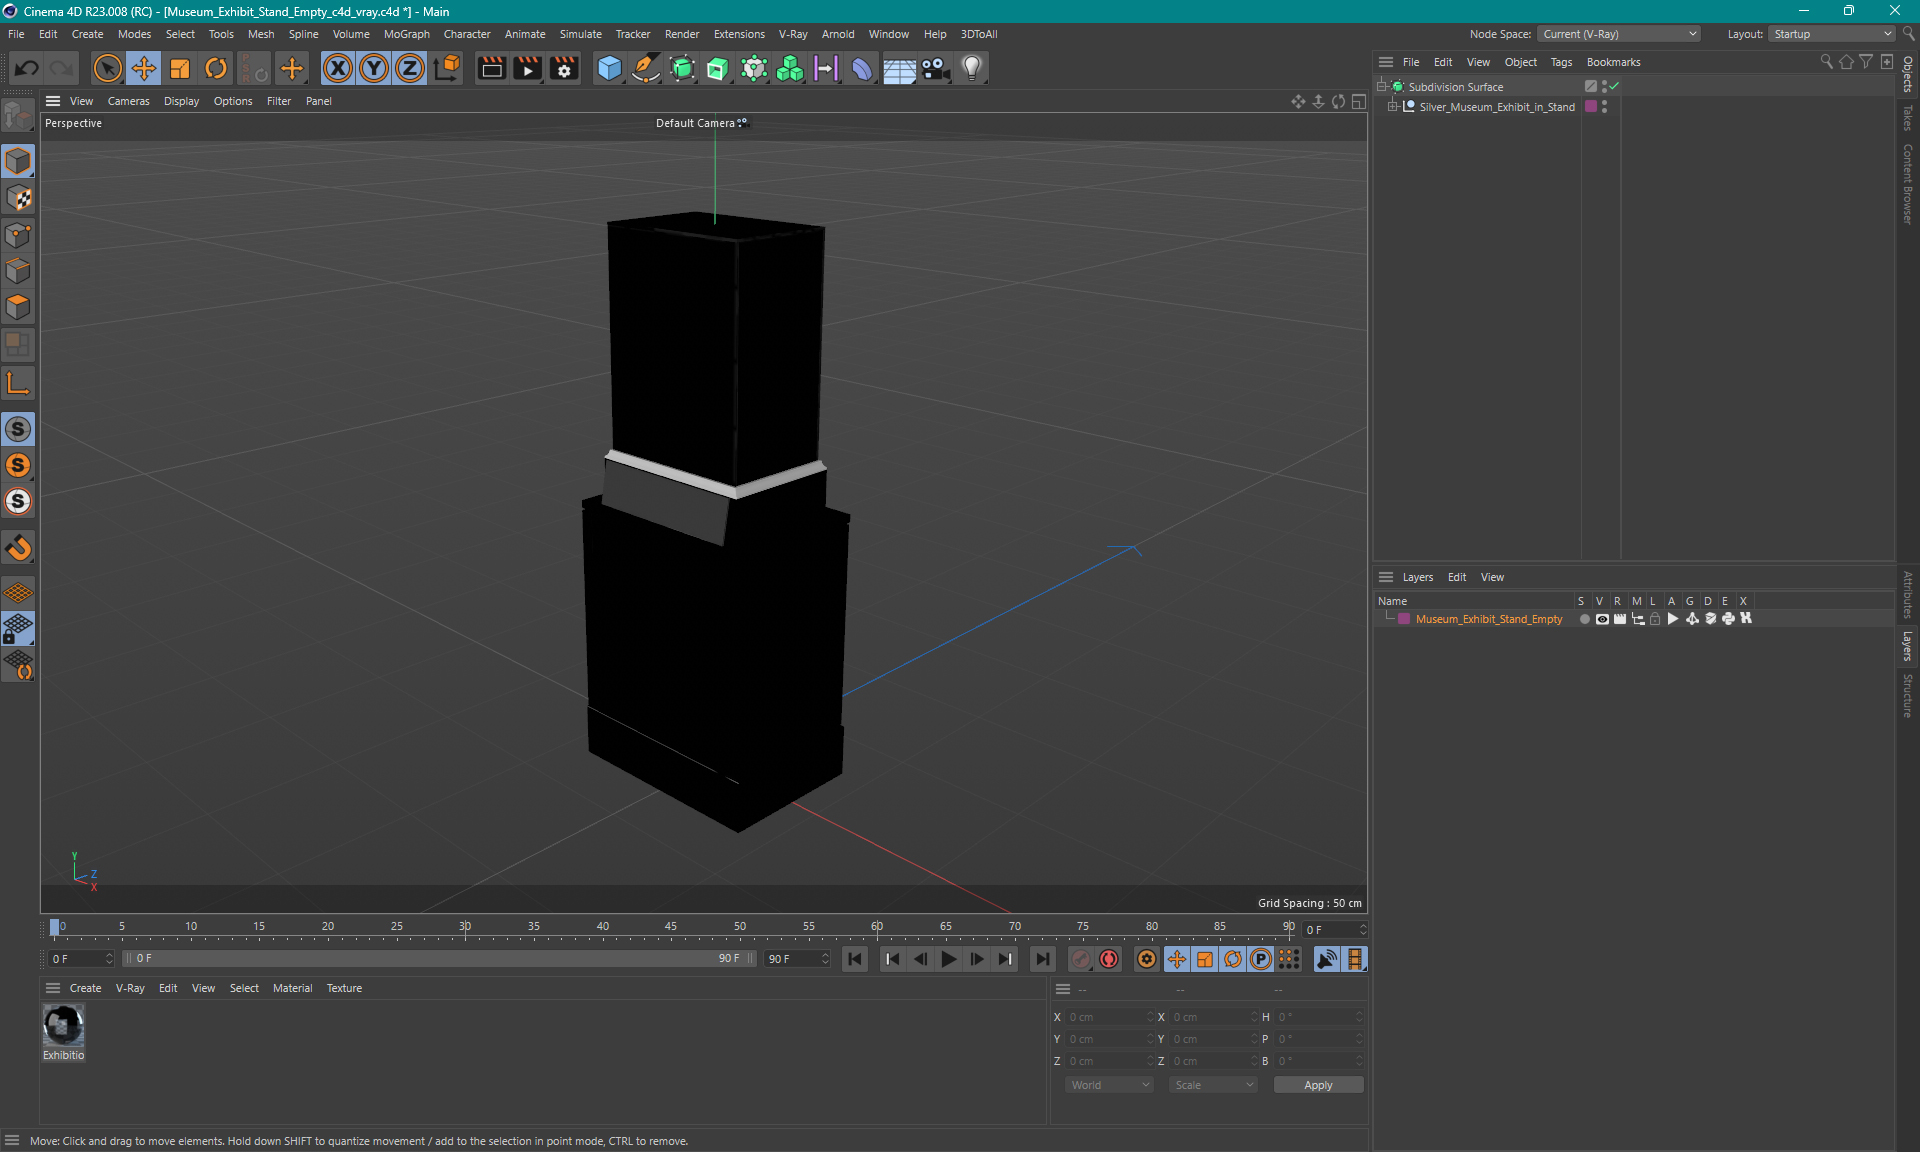Open the Layout Startup dropdown
The image size is (1920, 1152).
pos(1831,34)
